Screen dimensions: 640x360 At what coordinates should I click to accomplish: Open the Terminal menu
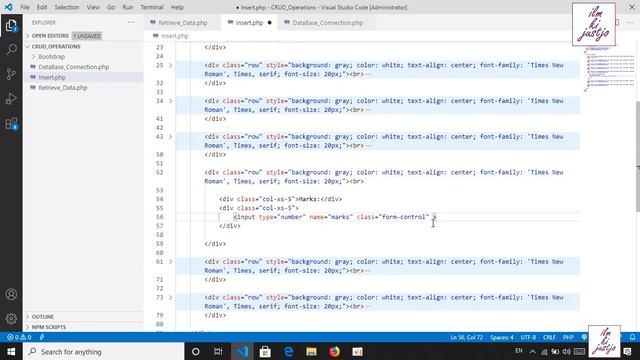click(152, 7)
